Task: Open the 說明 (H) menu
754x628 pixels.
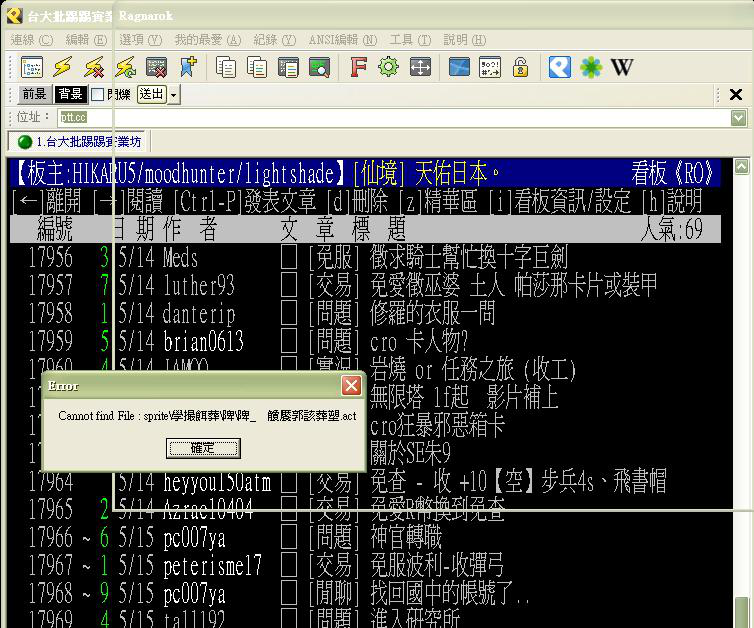Action: pyautogui.click(x=465, y=40)
